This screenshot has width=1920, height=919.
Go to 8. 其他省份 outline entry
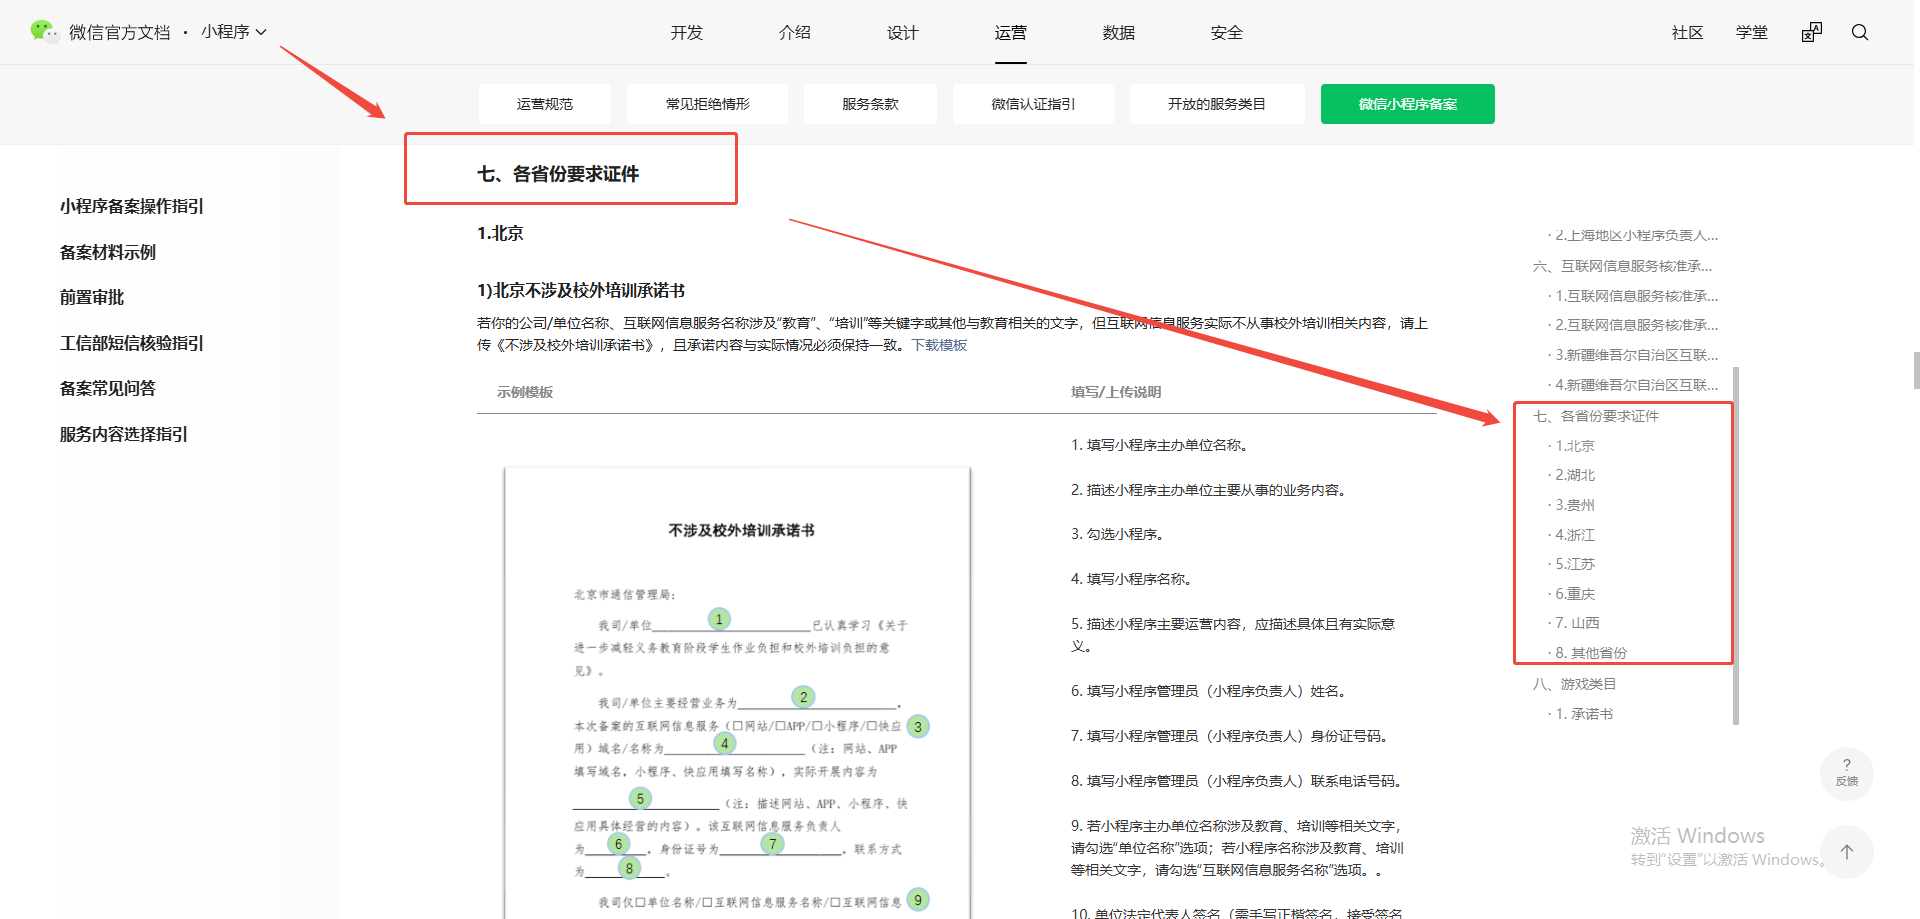coord(1590,653)
